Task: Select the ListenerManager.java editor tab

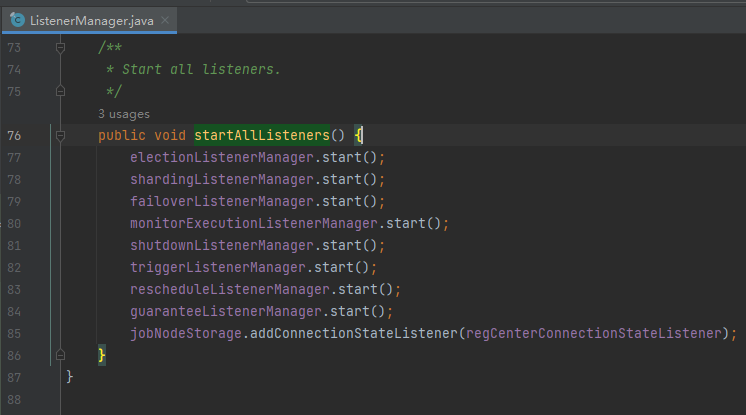Action: pos(89,20)
